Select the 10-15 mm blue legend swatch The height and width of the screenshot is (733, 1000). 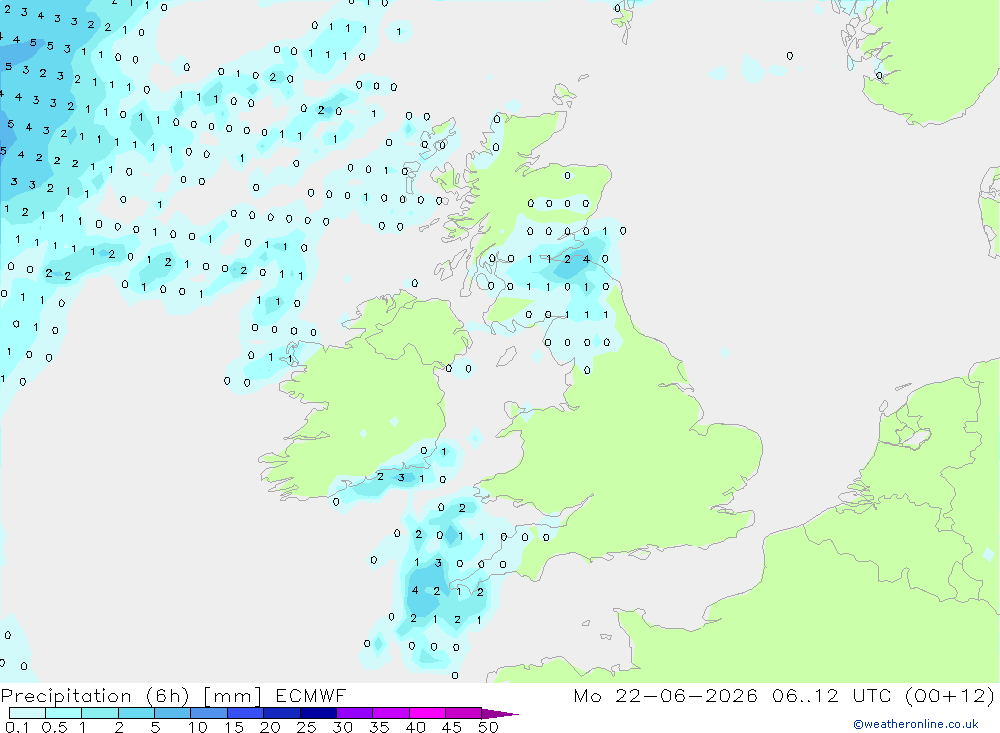point(209,713)
